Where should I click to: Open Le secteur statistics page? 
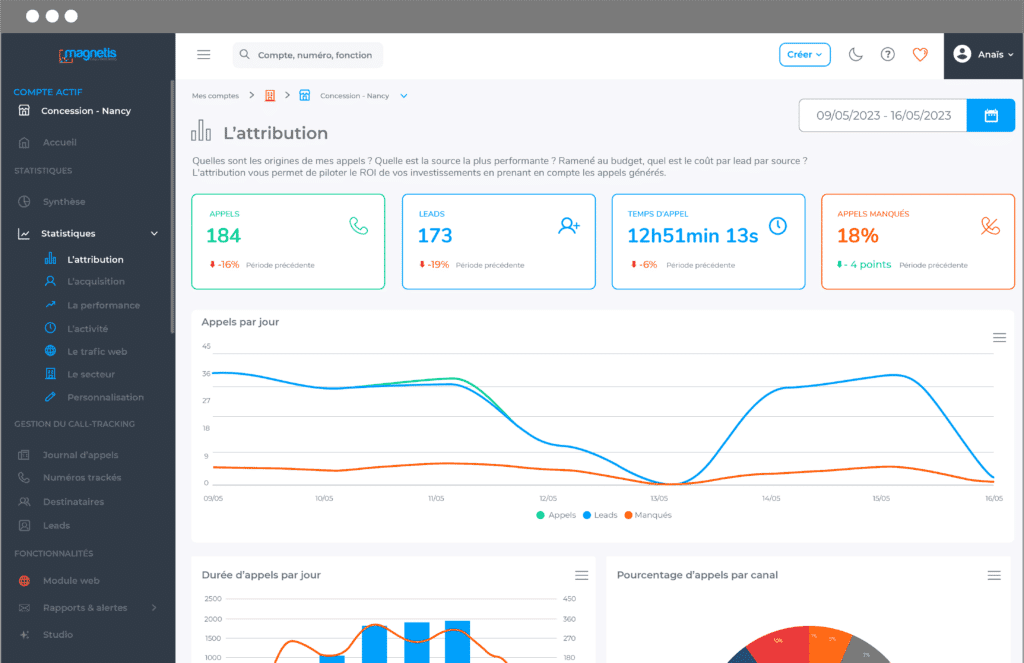91,374
